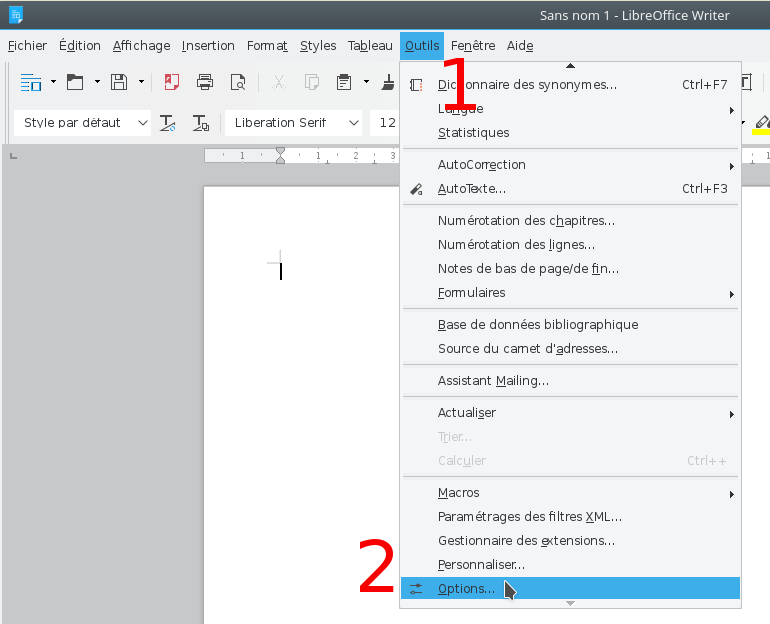Click the Save disk icon

point(119,82)
